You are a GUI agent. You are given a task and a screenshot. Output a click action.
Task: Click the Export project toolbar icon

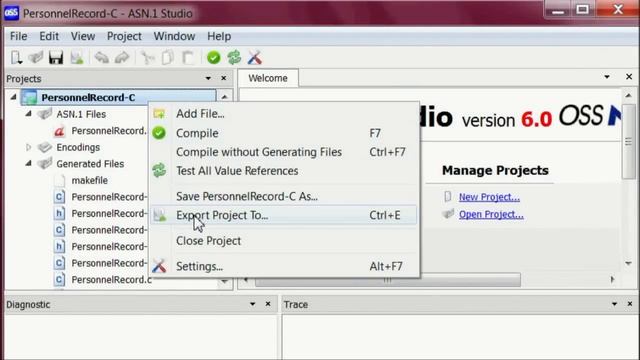pos(77,58)
